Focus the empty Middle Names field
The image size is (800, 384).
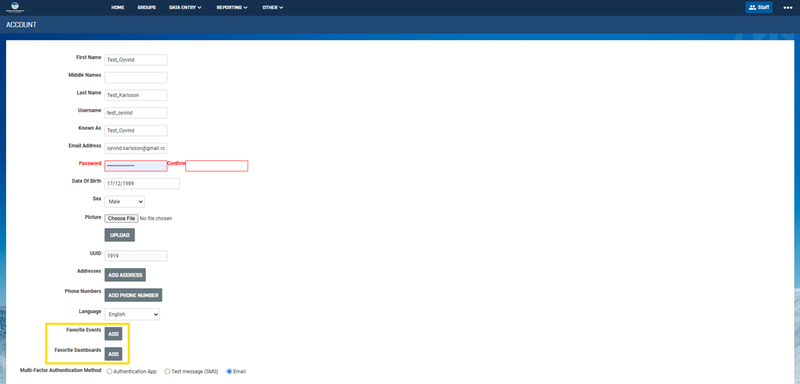[136, 78]
